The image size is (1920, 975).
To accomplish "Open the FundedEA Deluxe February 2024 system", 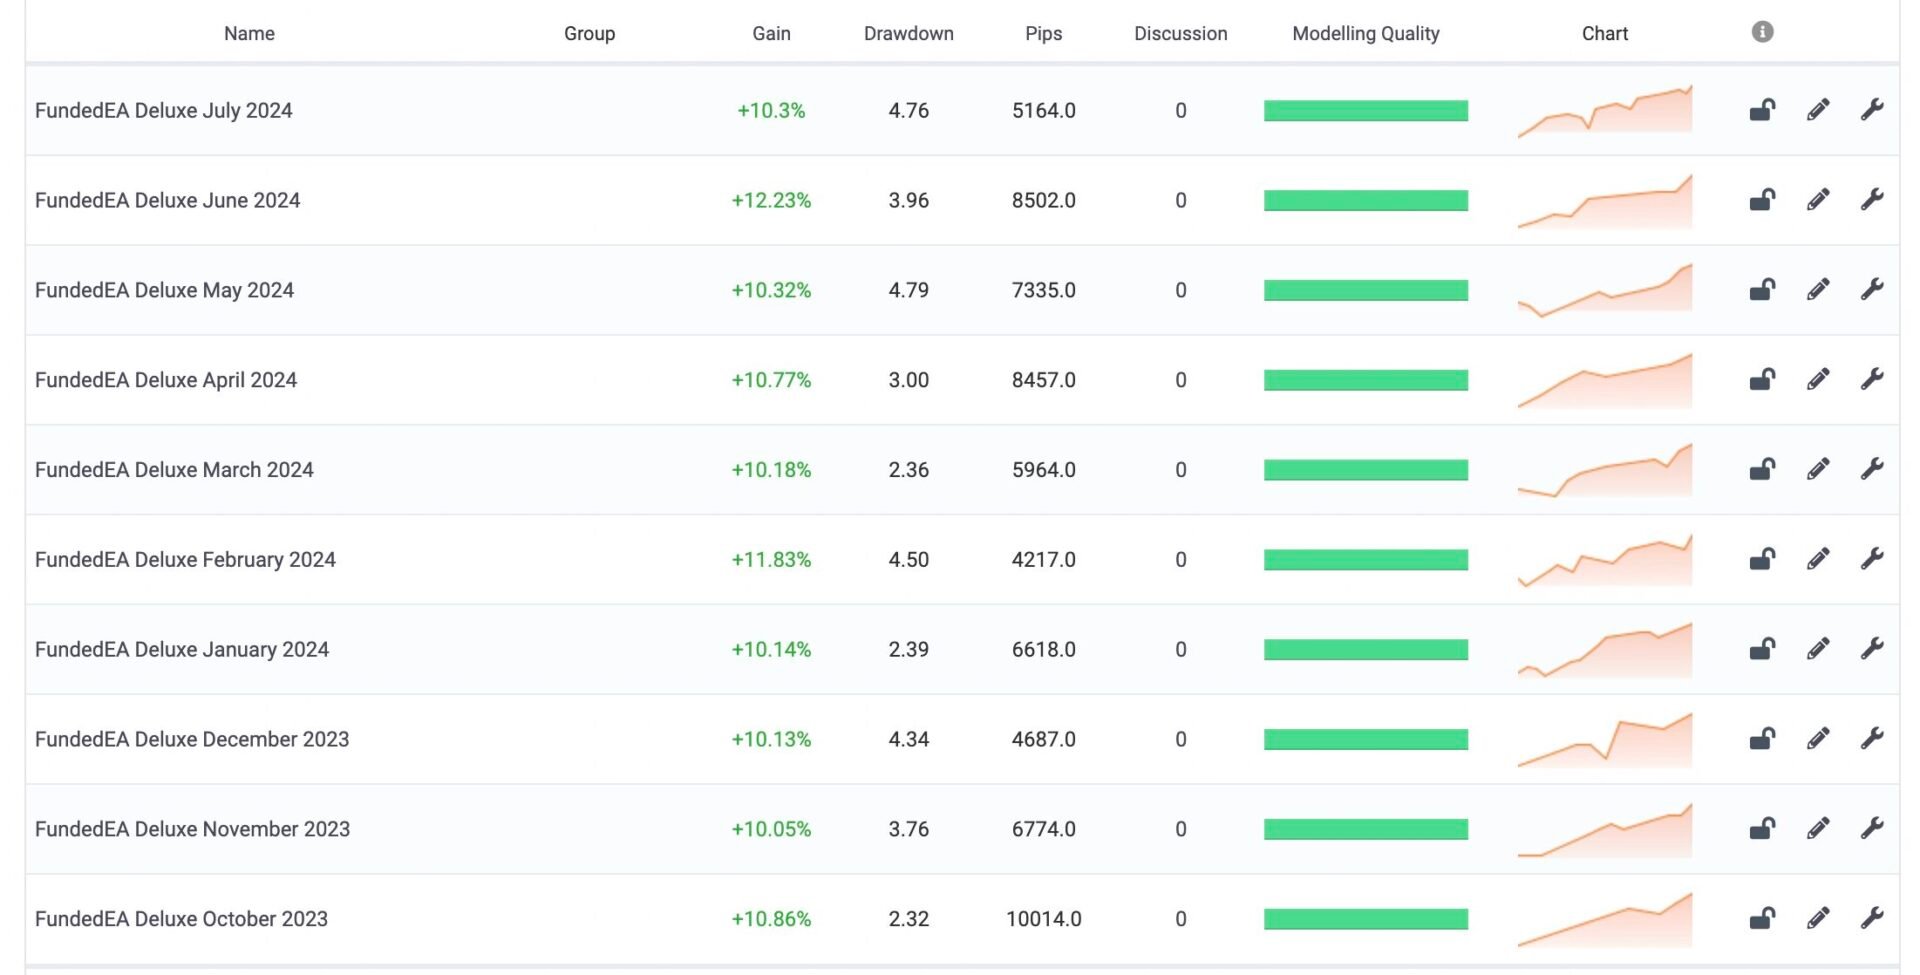I will tap(185, 559).
